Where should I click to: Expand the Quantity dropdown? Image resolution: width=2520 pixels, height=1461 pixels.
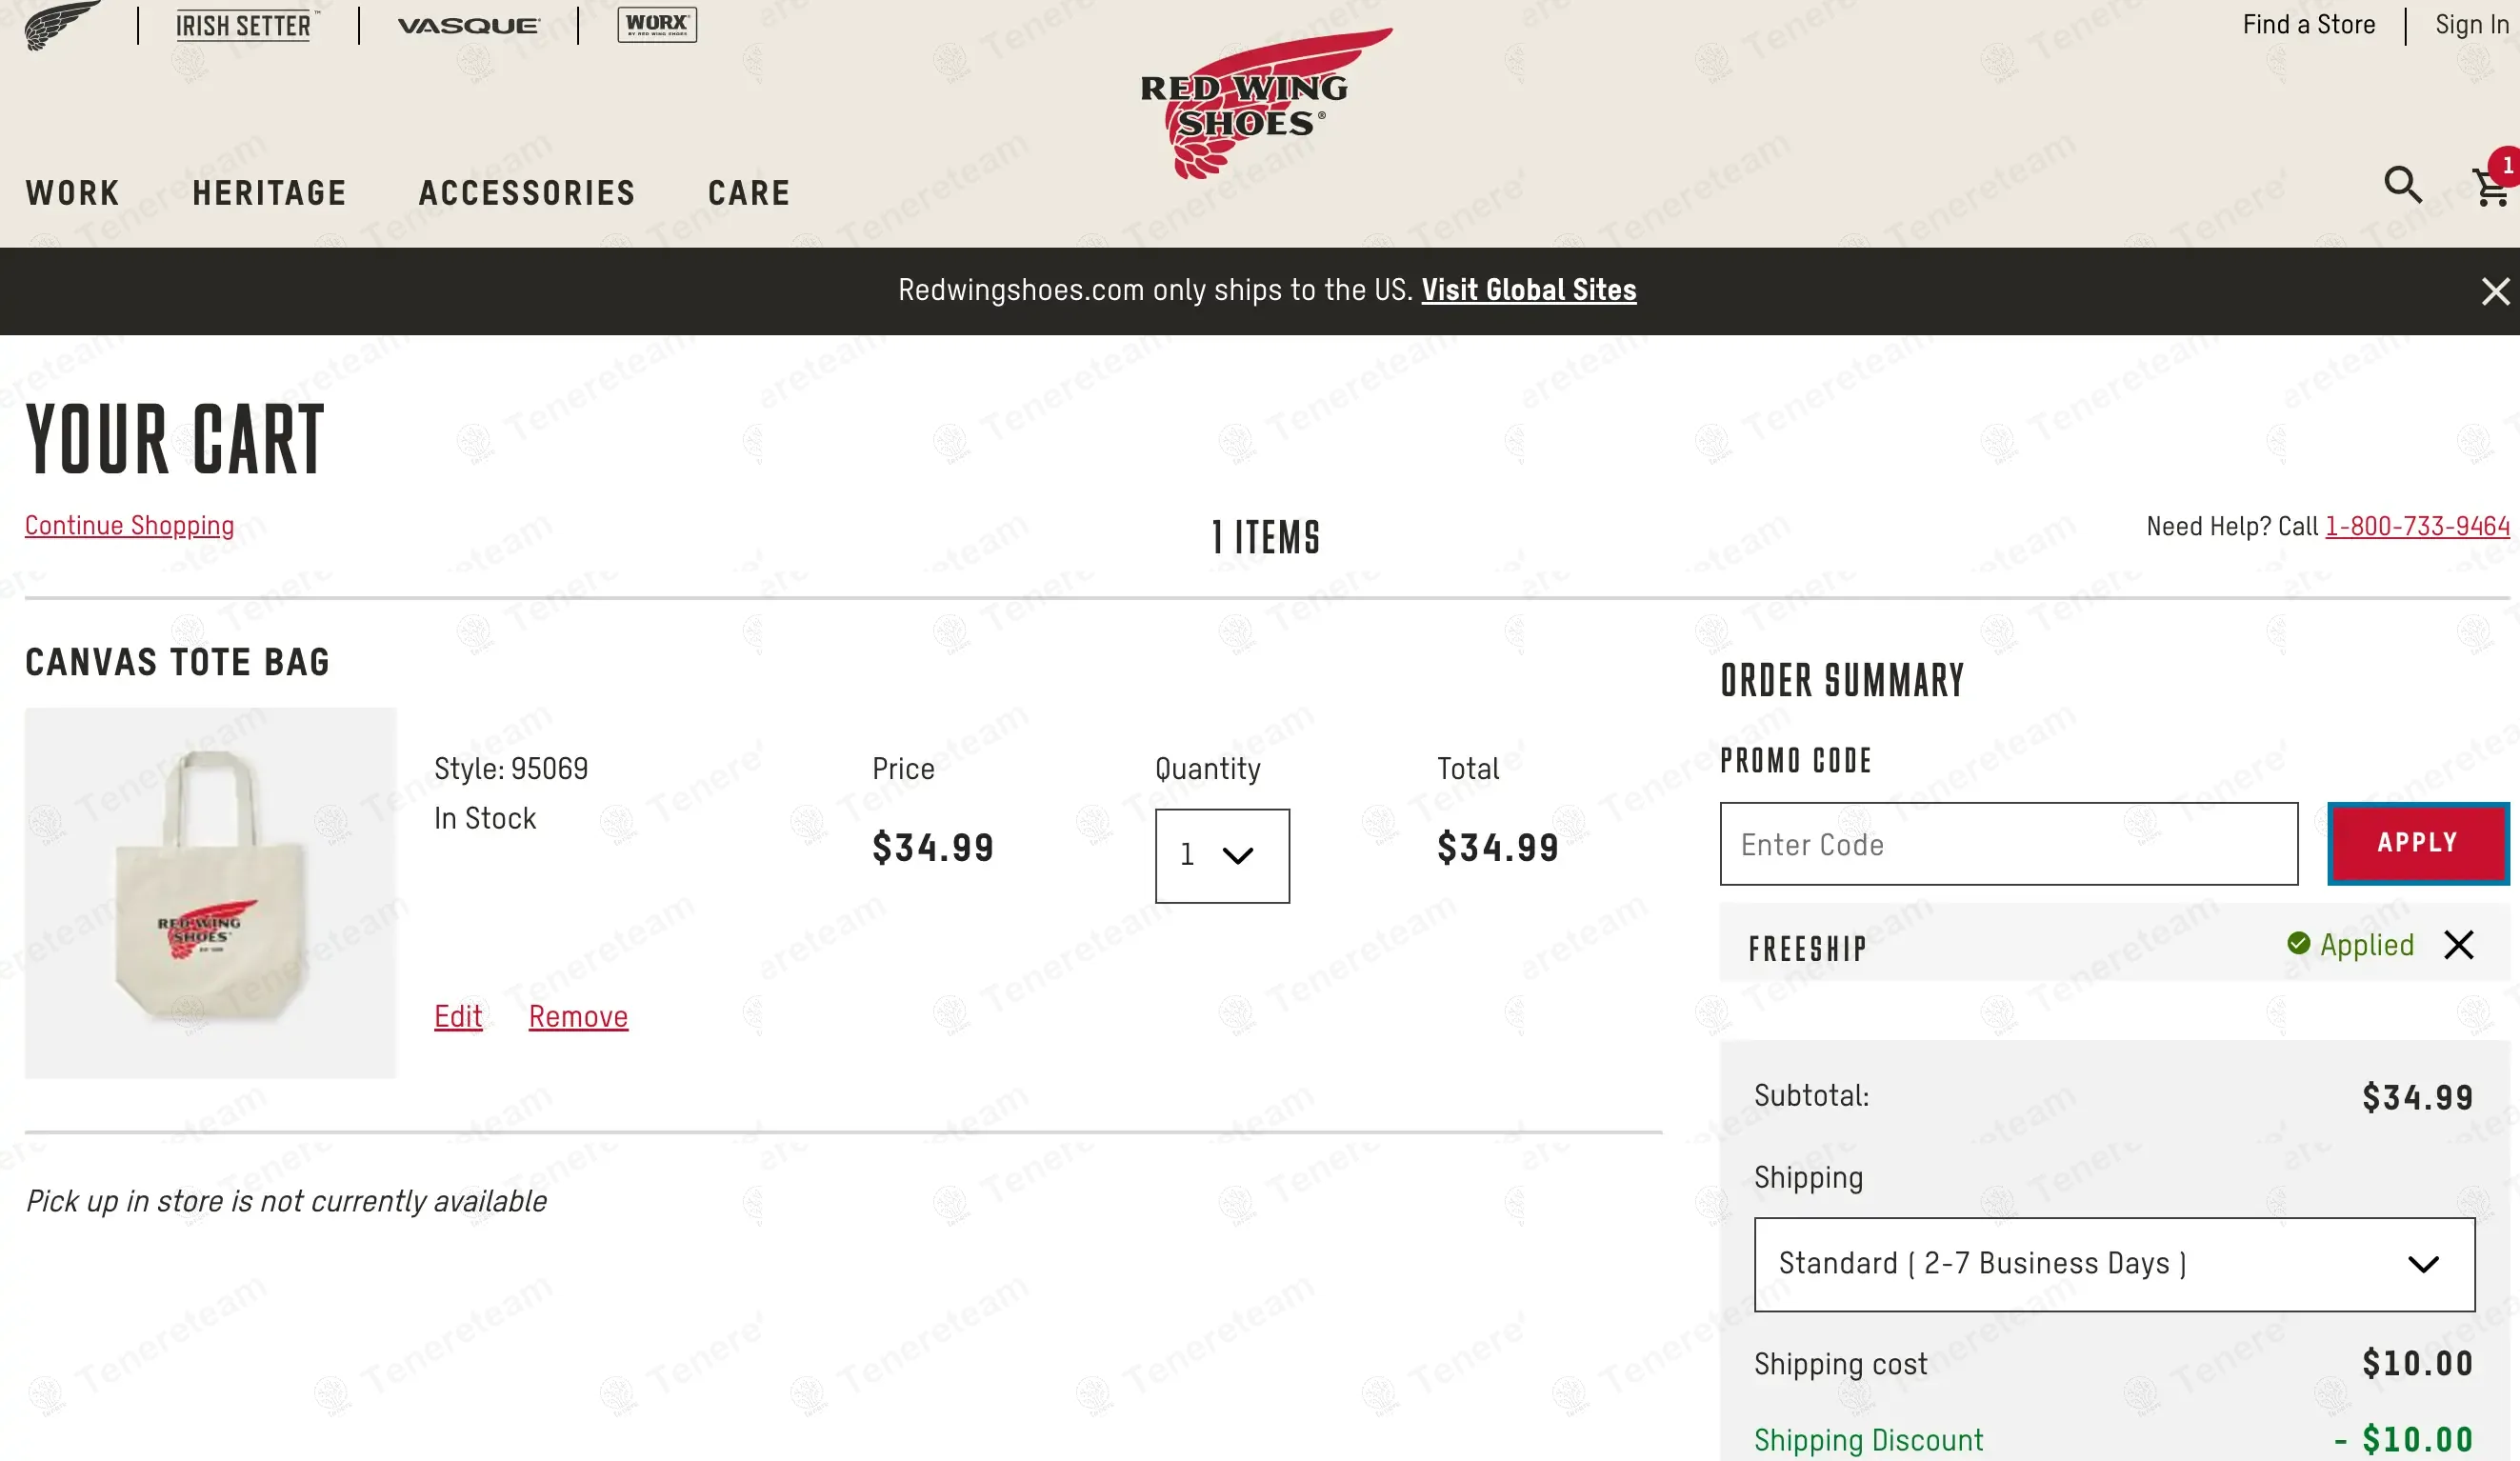tap(1222, 856)
